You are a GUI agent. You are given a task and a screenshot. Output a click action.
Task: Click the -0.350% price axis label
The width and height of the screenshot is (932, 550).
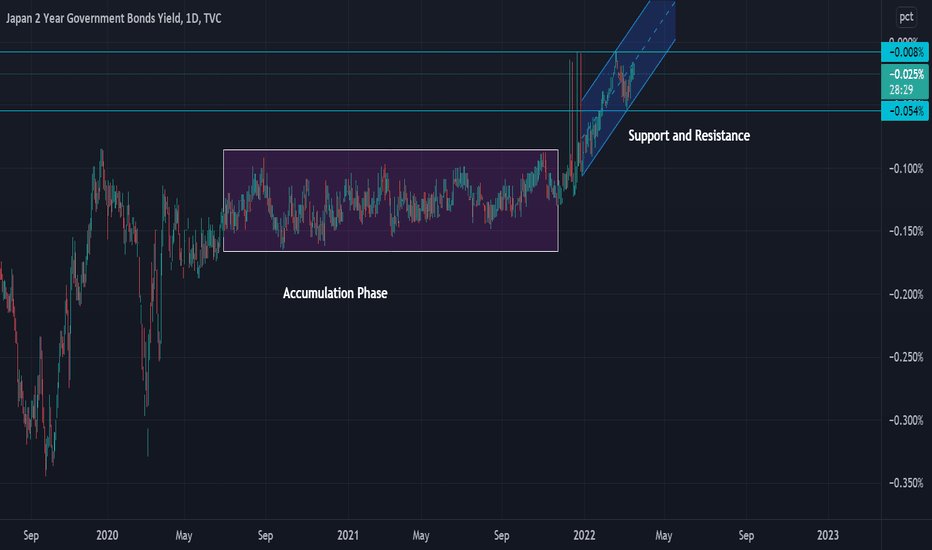(906, 483)
